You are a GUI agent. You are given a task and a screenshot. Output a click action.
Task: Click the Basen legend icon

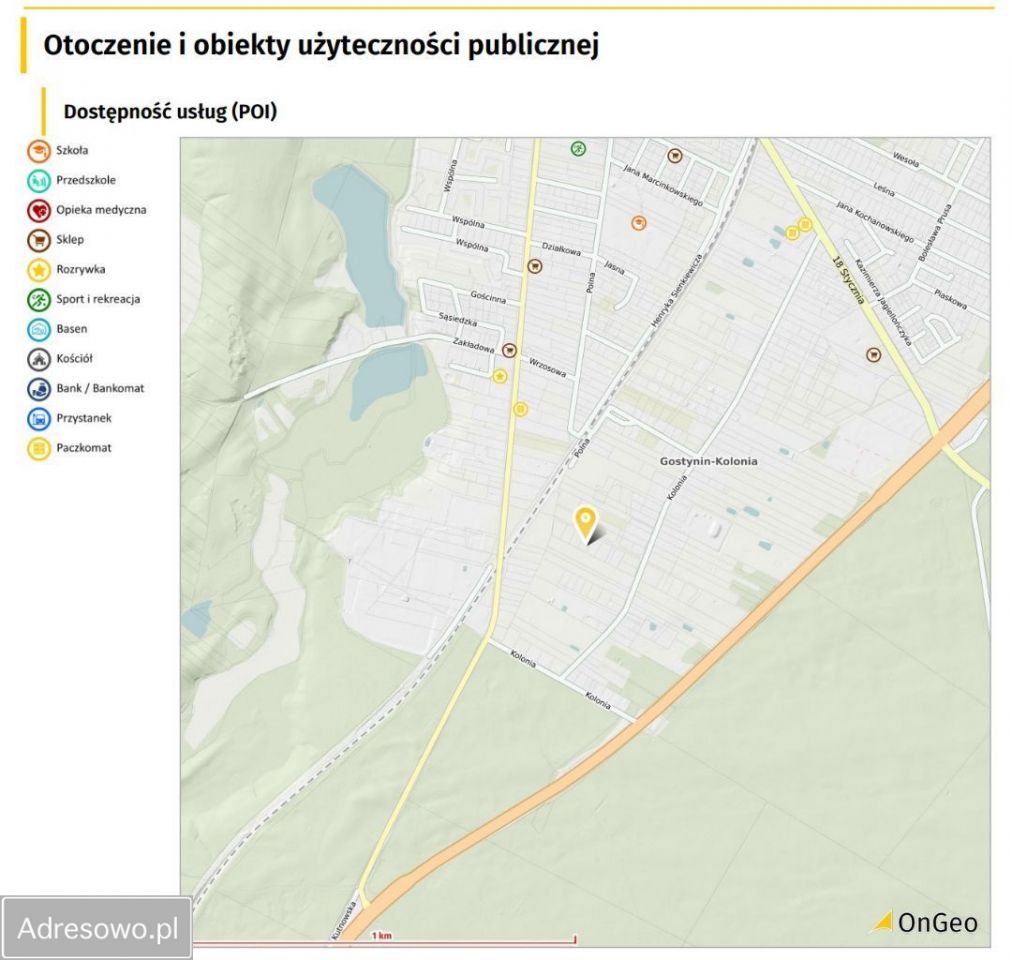coord(38,328)
